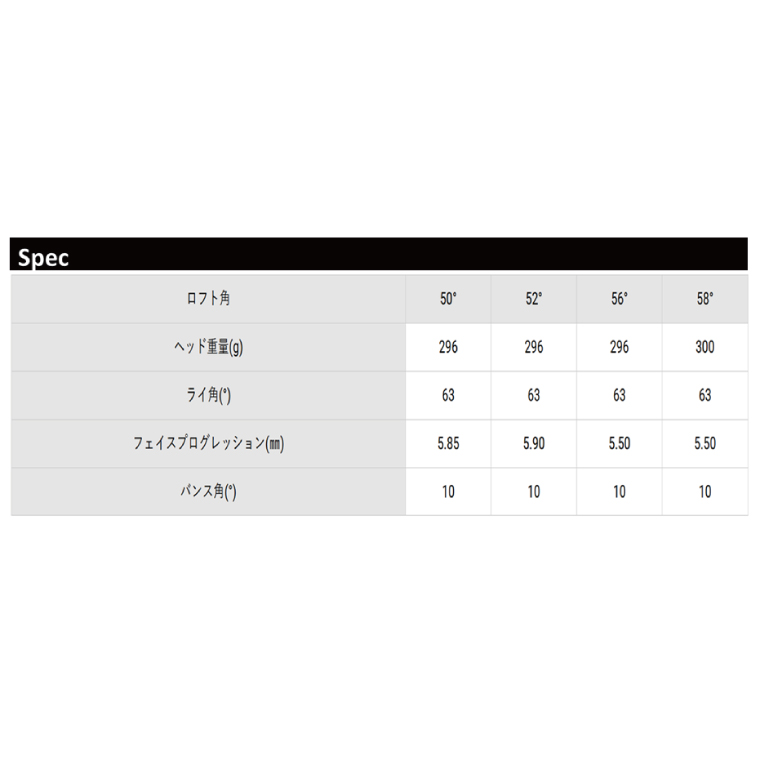Click the 56° loft column header
This screenshot has height=760, width=760.
[x=620, y=299]
